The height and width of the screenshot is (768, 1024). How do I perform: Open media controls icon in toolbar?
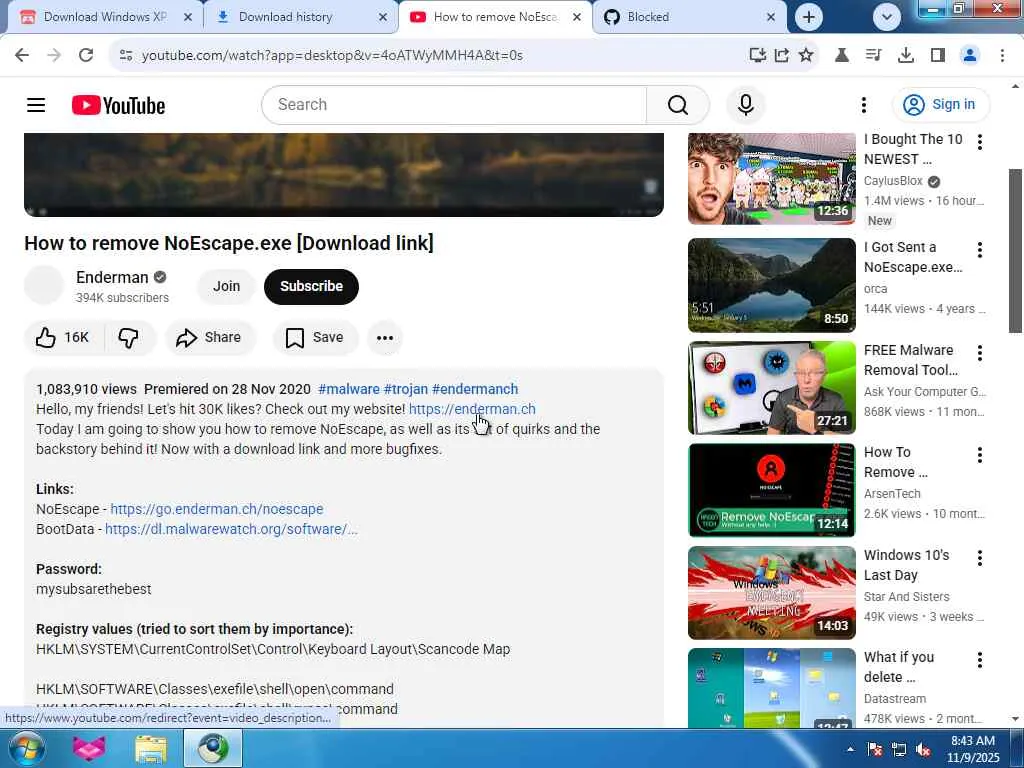[x=873, y=56]
